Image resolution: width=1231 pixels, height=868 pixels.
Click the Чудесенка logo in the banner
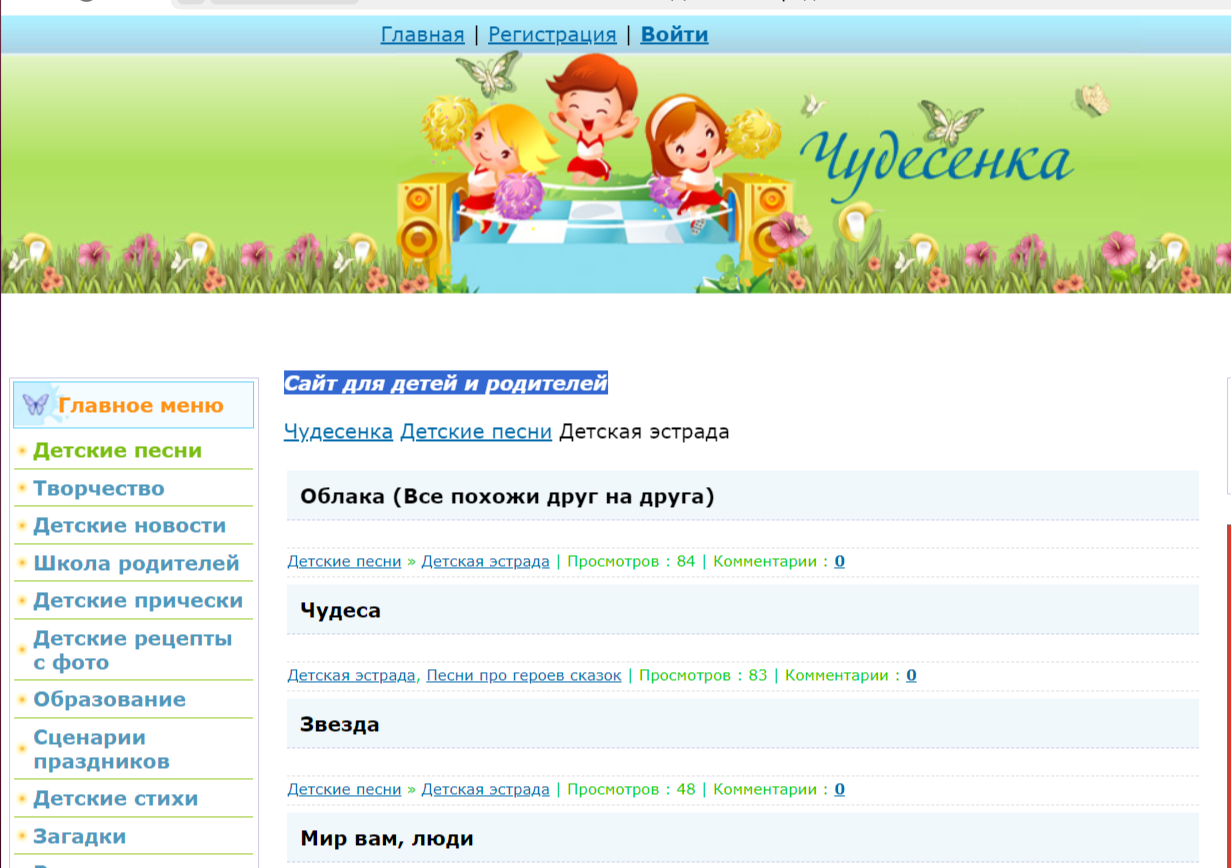[x=936, y=159]
